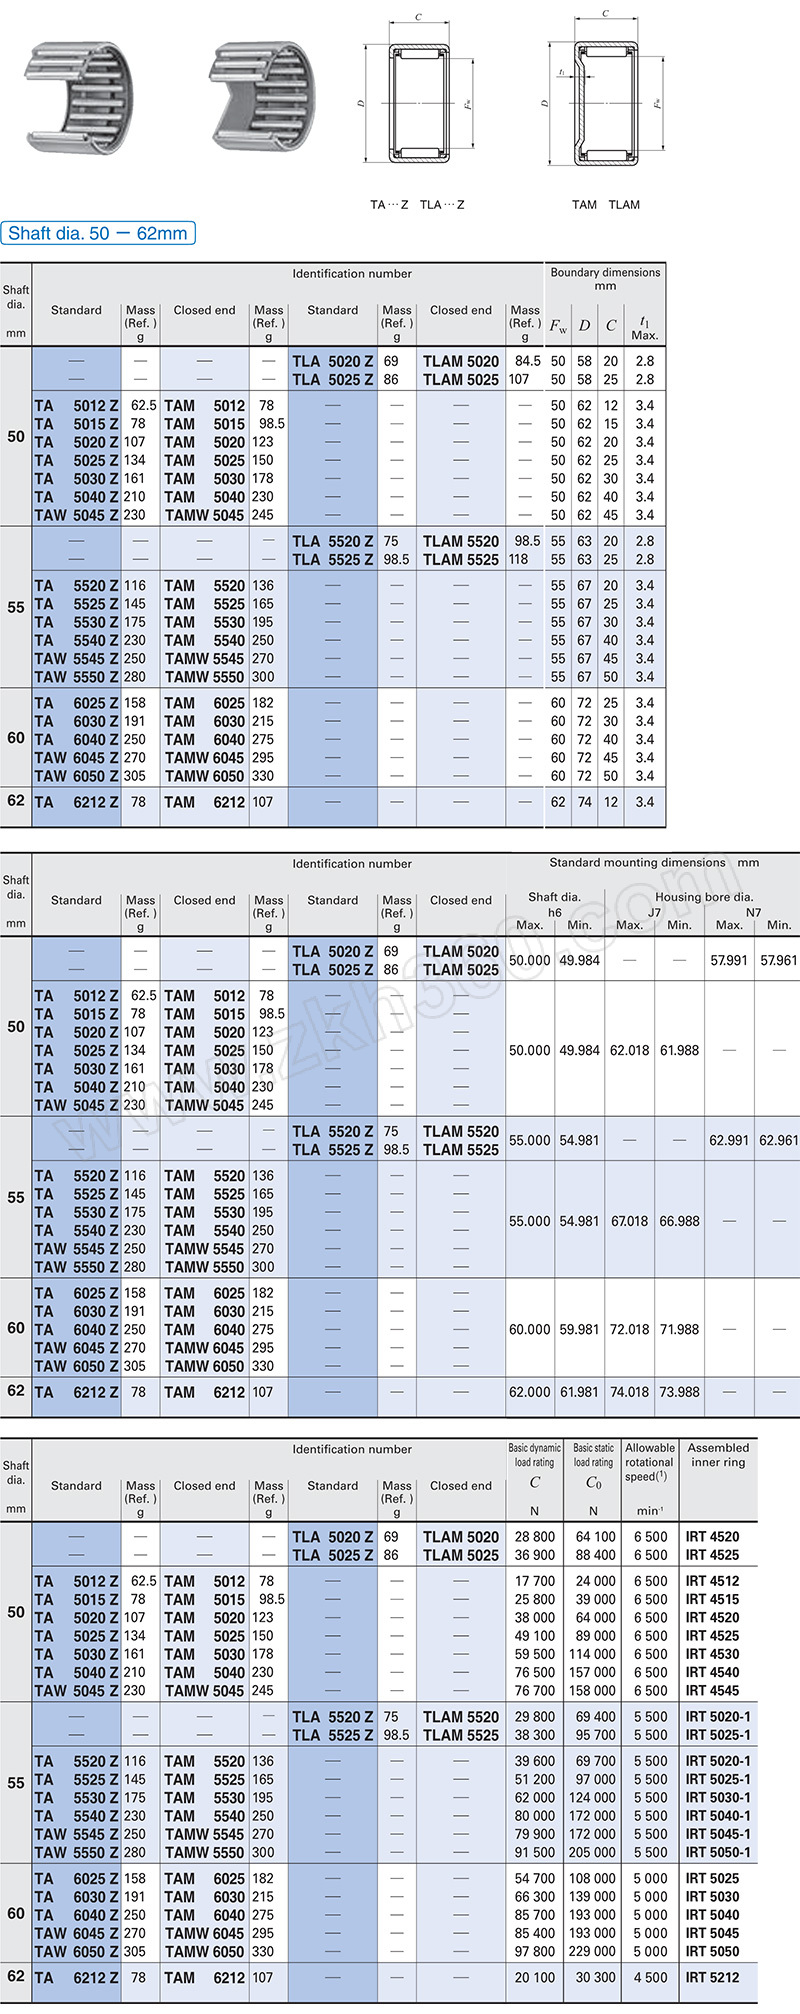Viewport: 800px width, 2014px height.
Task: Click inner ring IRT 5025
Action: coord(713,1878)
